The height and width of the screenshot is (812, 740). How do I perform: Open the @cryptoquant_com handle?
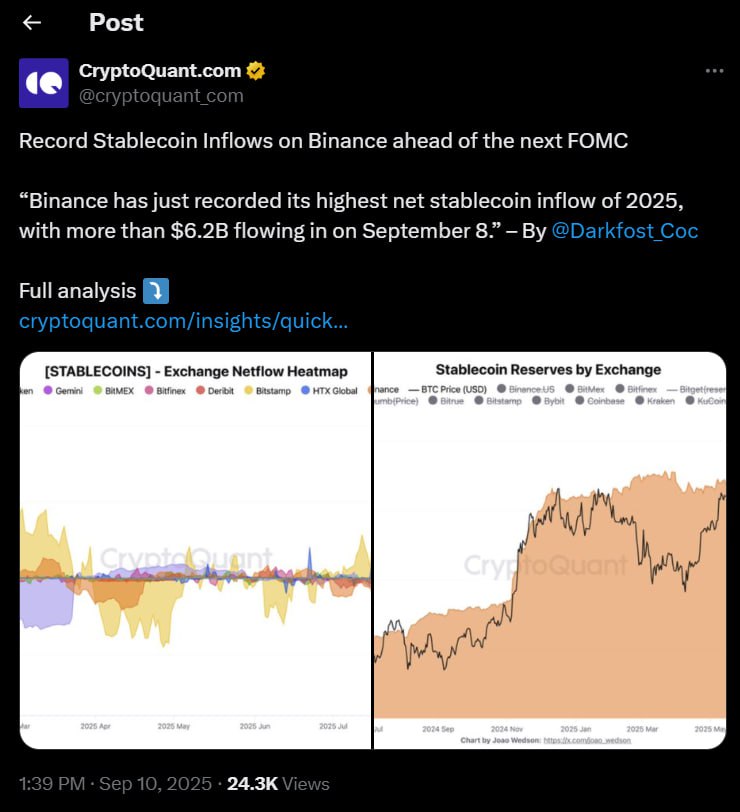point(161,96)
